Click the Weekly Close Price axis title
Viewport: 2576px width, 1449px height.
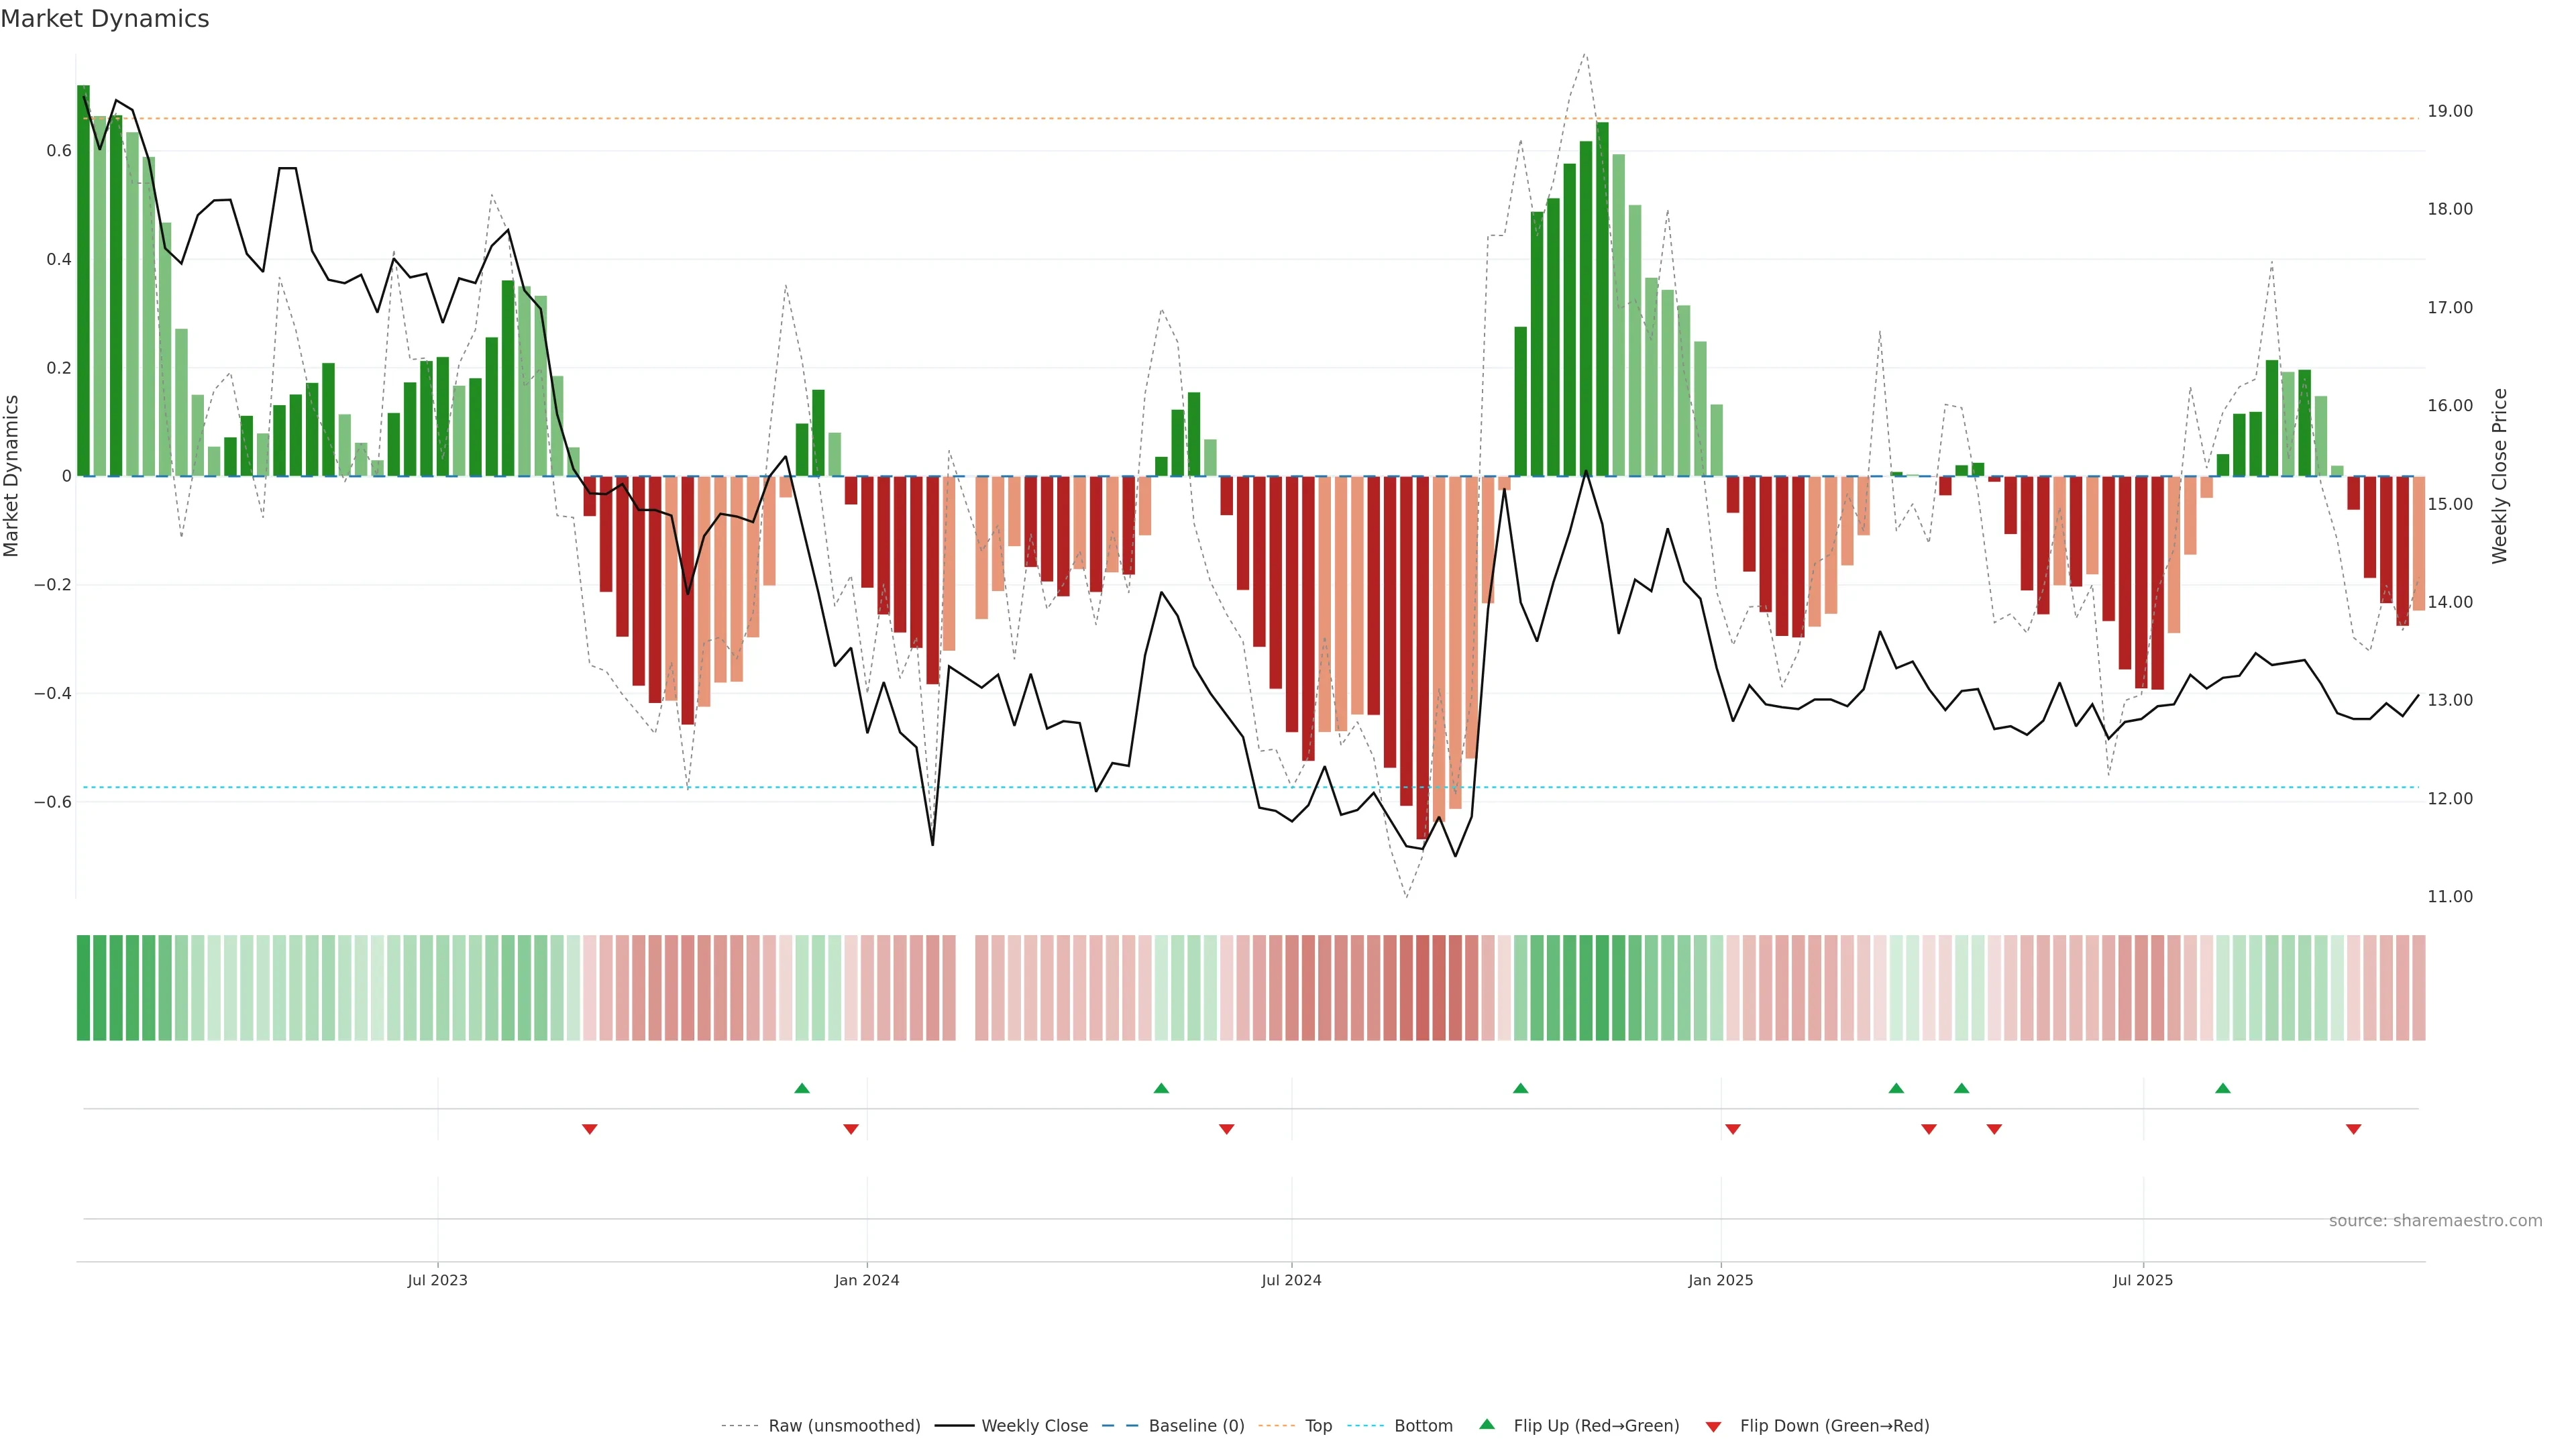(2499, 476)
